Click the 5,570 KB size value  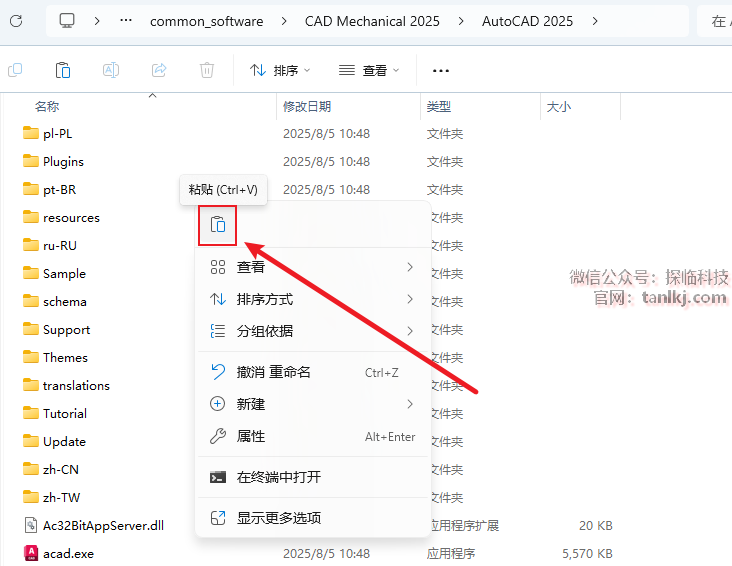[x=587, y=553]
